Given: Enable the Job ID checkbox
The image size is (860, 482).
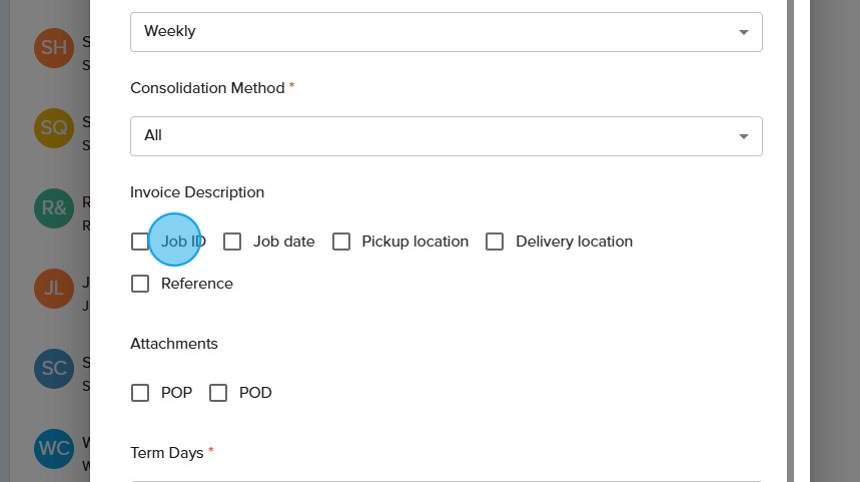Looking at the screenshot, I should [x=140, y=241].
